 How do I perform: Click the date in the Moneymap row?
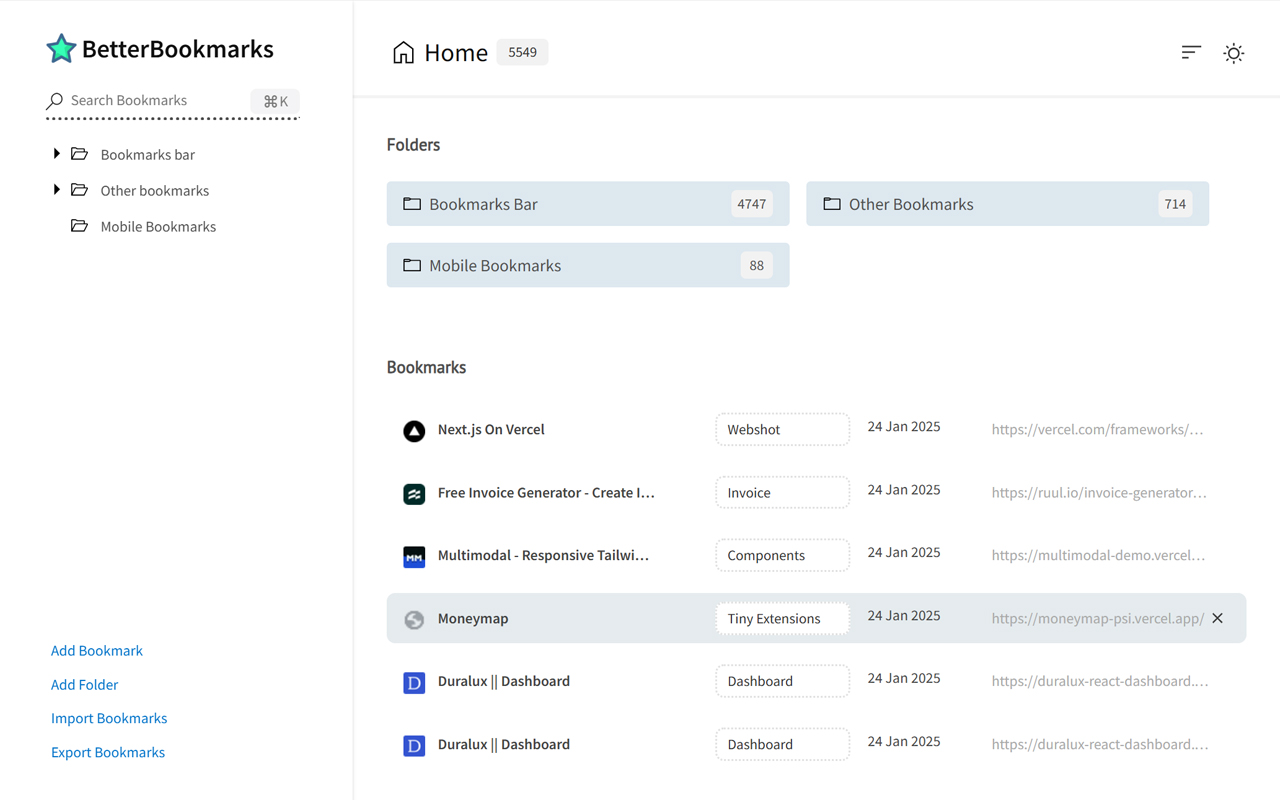tap(904, 615)
